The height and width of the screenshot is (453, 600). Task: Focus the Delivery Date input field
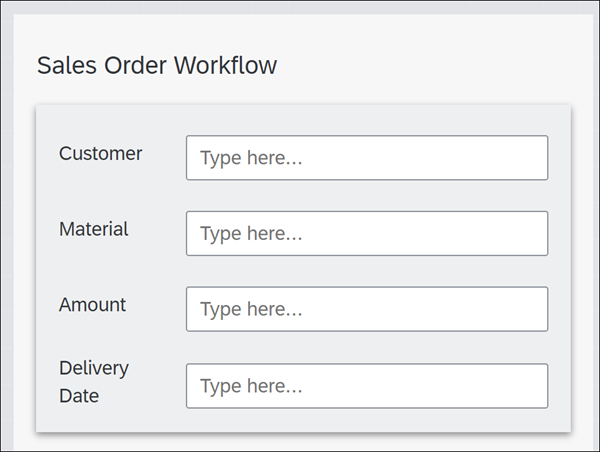click(x=367, y=386)
